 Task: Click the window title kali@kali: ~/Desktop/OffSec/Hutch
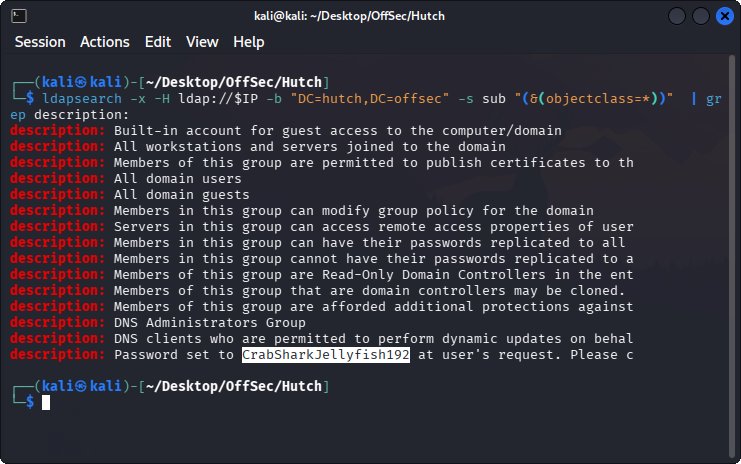[349, 16]
